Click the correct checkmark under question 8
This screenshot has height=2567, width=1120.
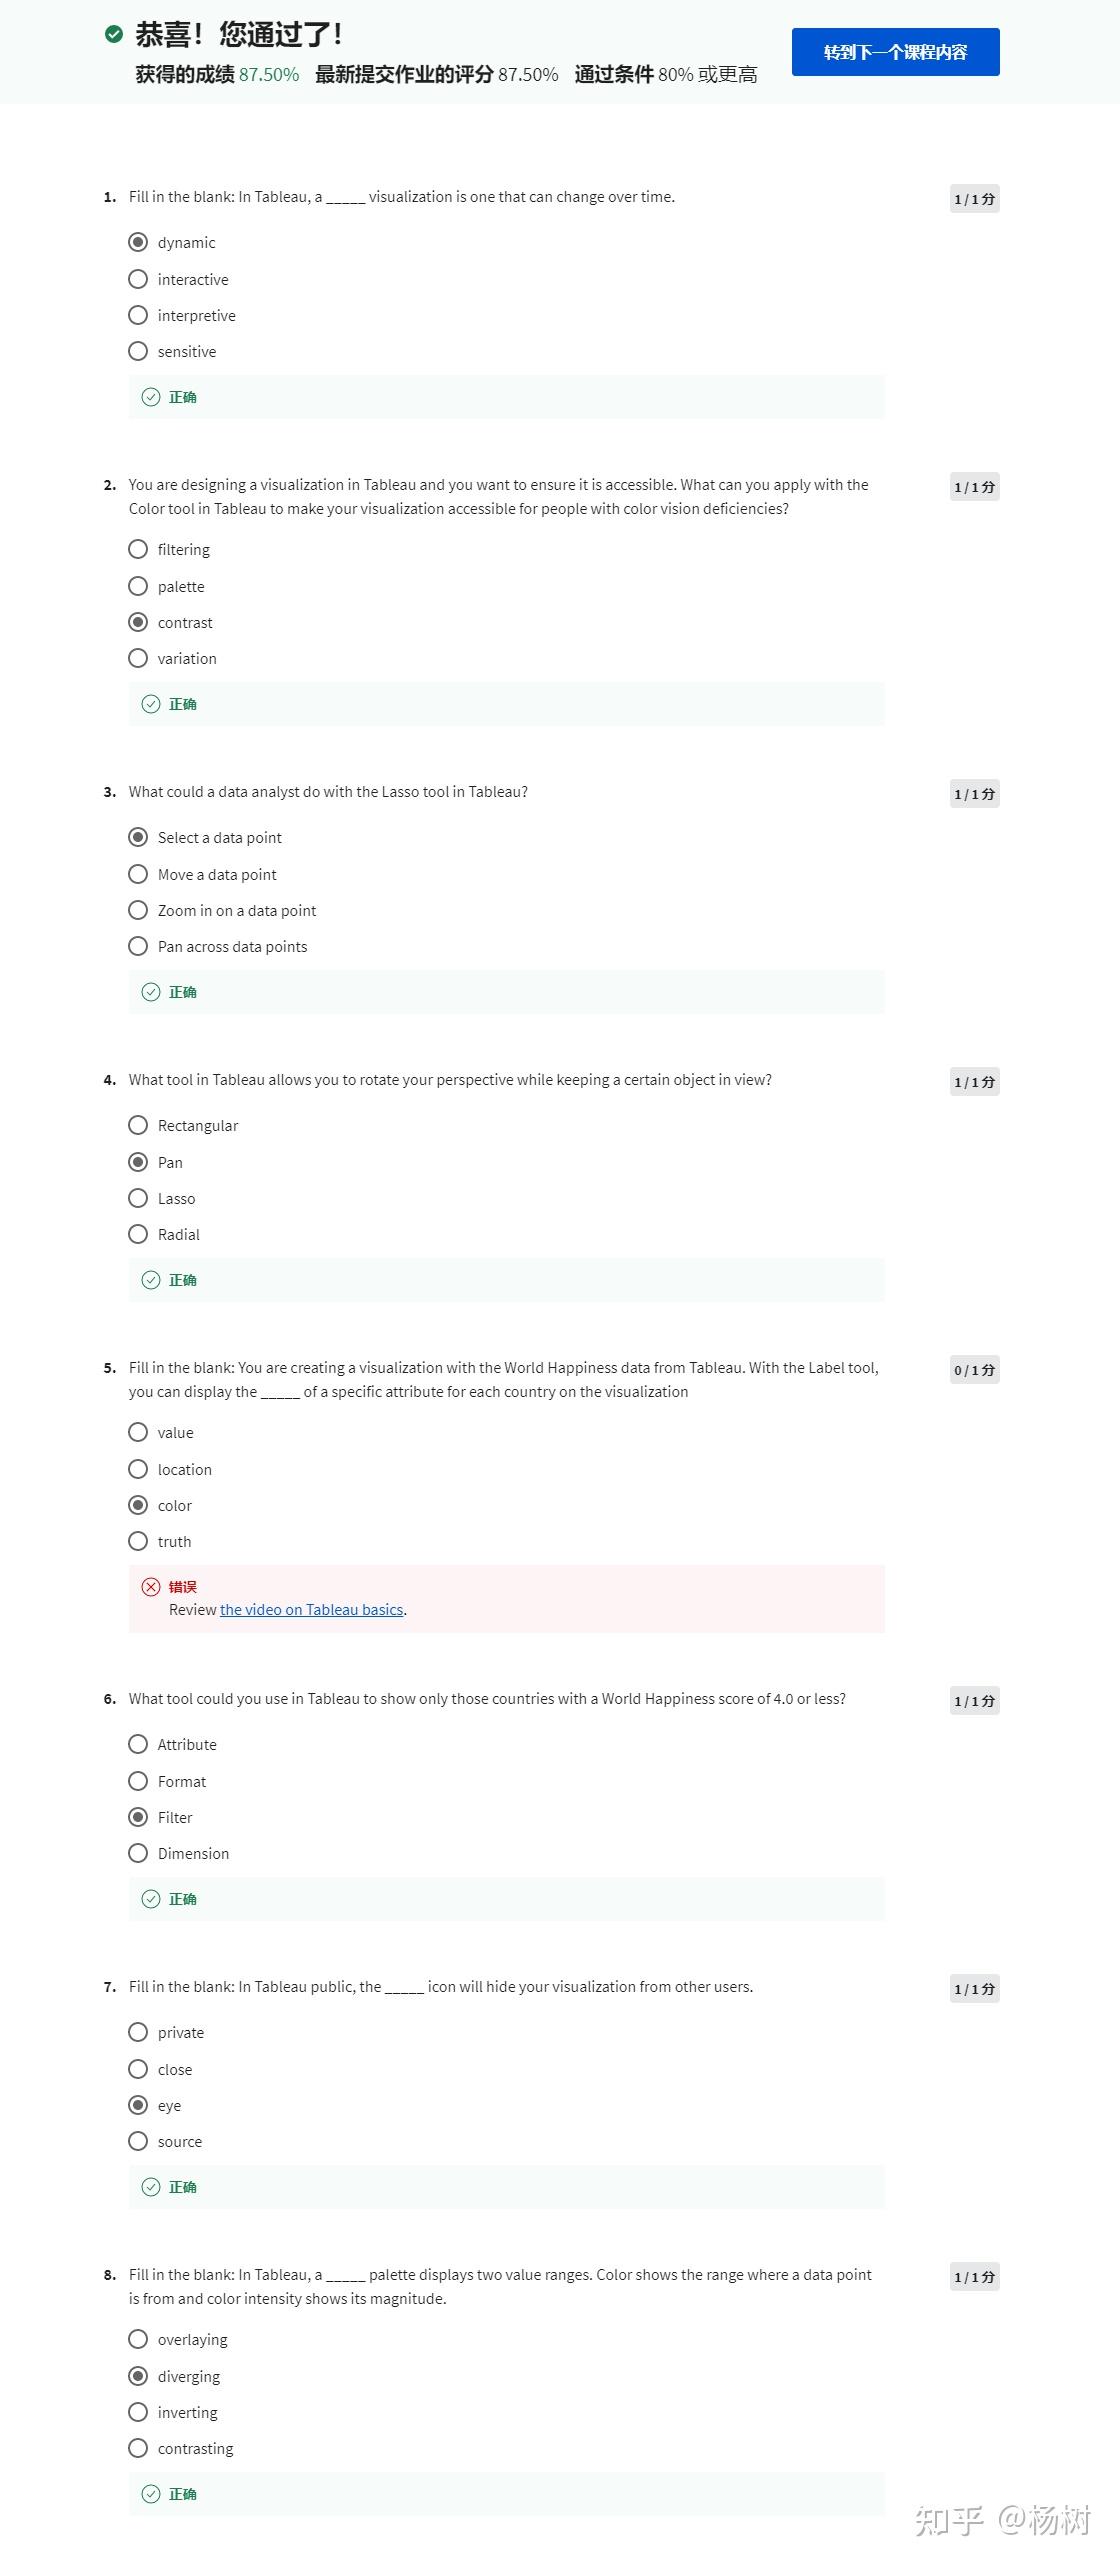pos(151,2493)
